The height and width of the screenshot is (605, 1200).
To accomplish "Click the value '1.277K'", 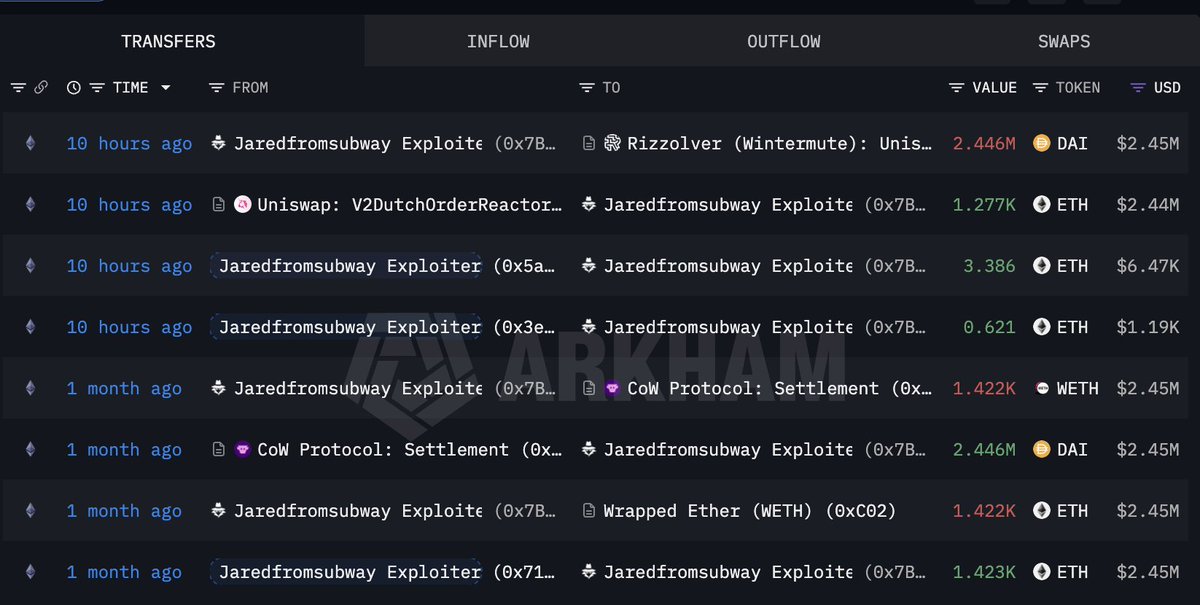I will pyautogui.click(x=984, y=205).
